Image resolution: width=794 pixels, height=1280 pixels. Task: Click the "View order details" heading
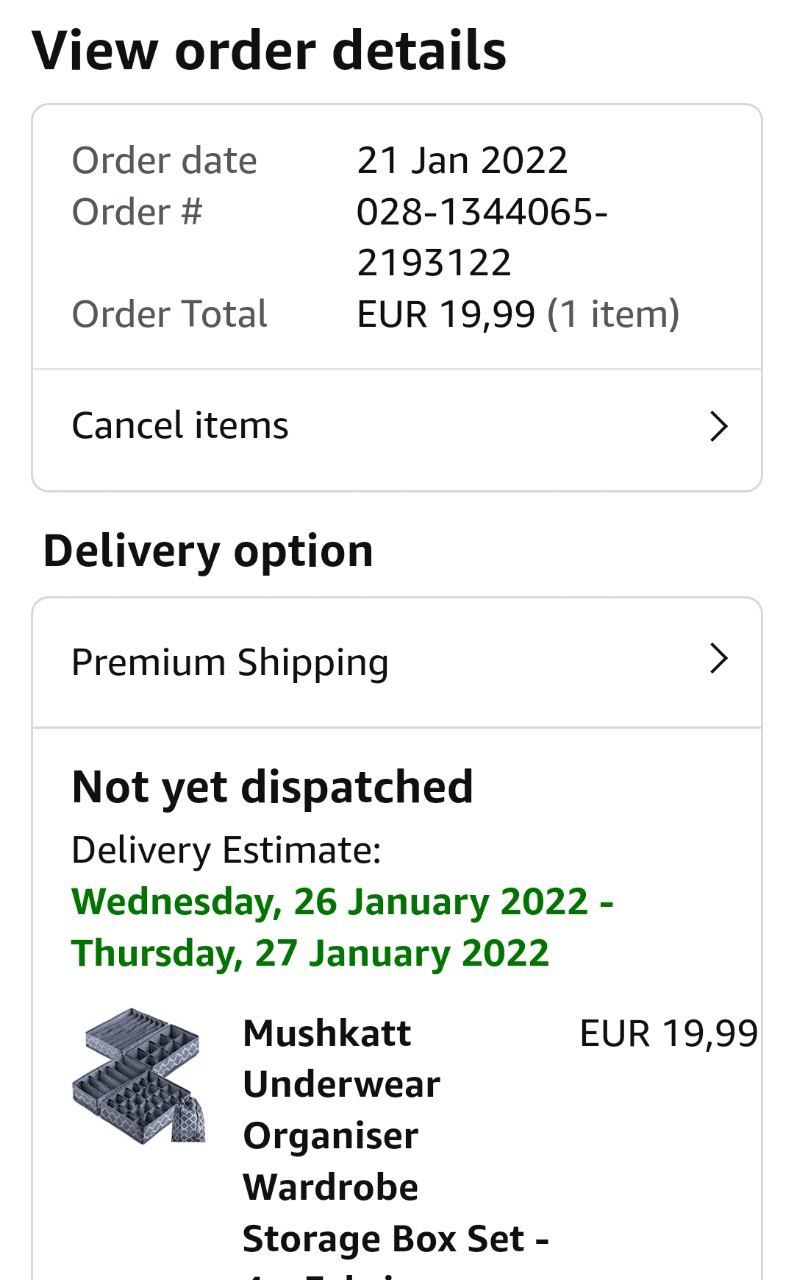pos(269,50)
